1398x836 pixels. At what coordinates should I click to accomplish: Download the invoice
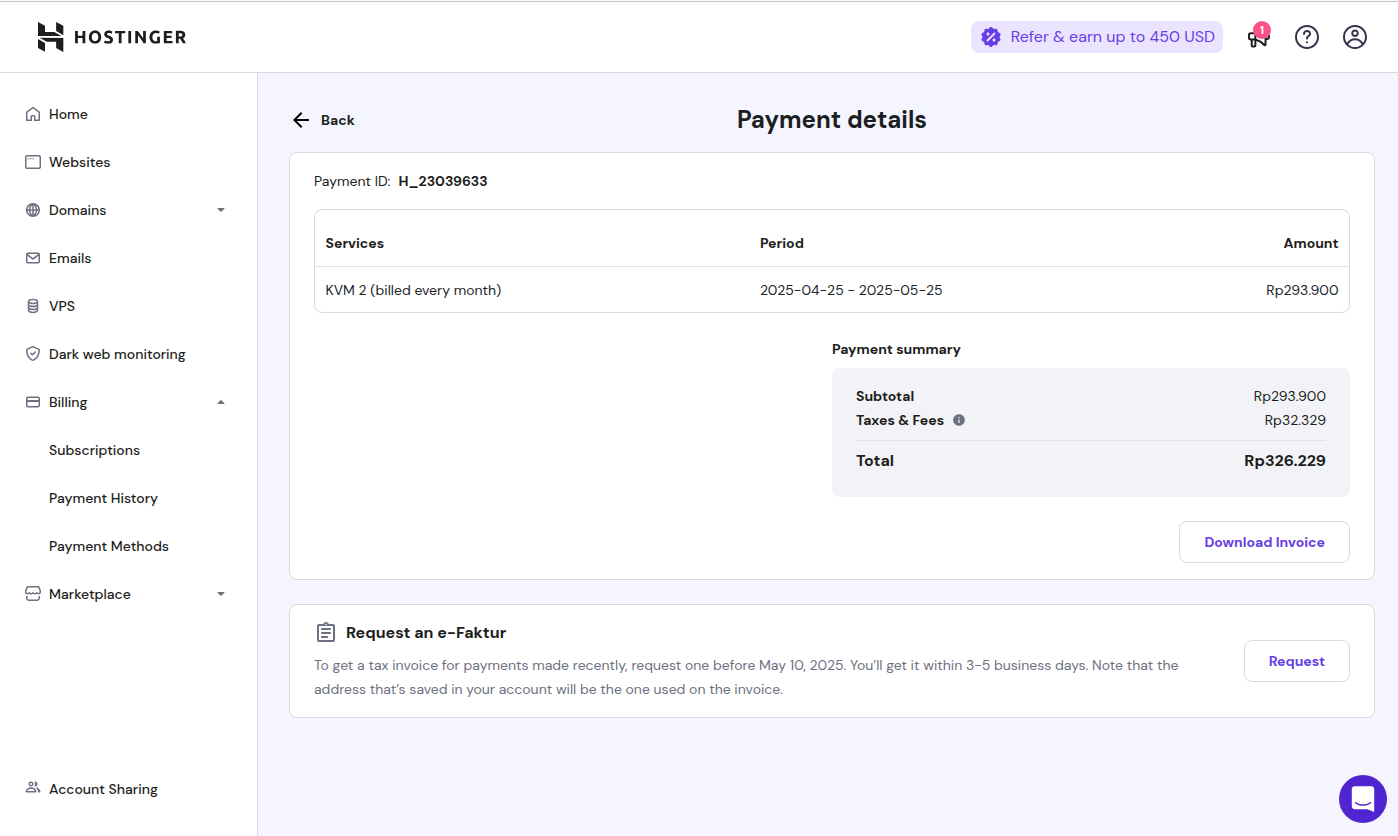tap(1264, 542)
